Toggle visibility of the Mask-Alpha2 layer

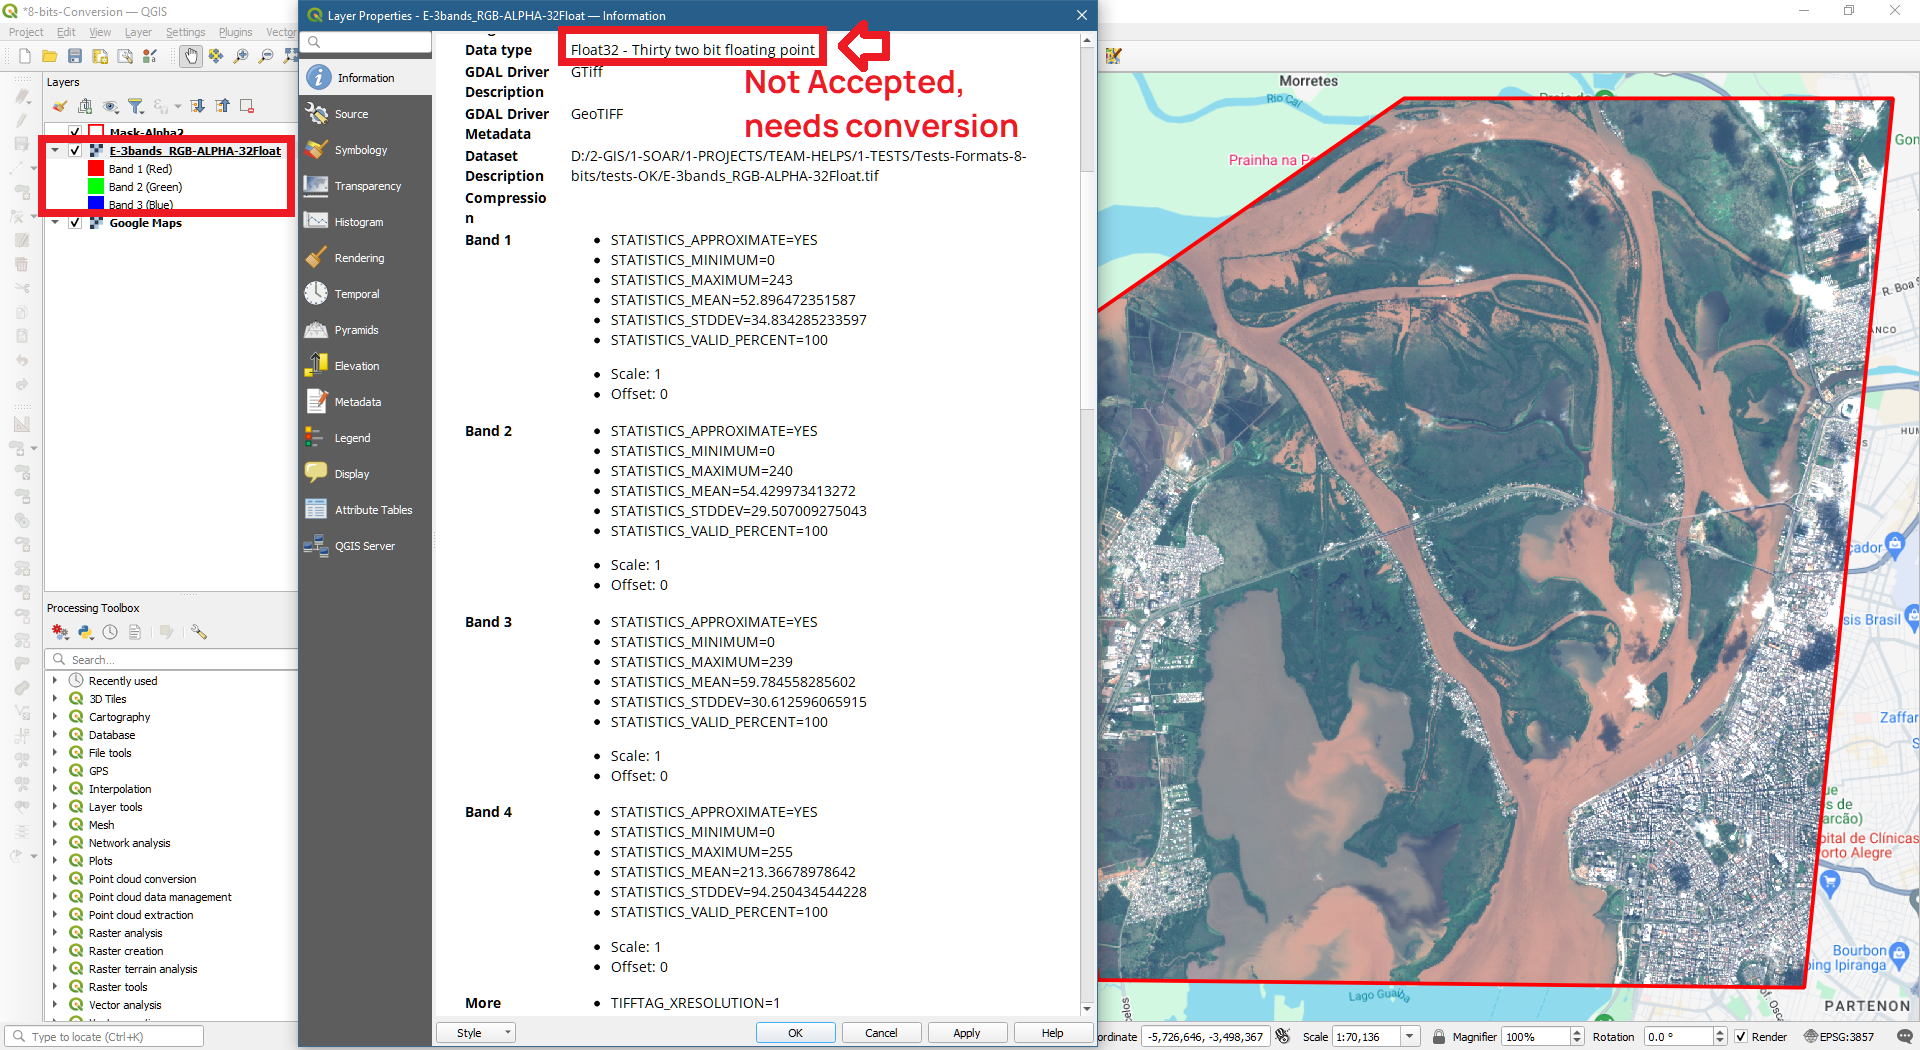75,132
